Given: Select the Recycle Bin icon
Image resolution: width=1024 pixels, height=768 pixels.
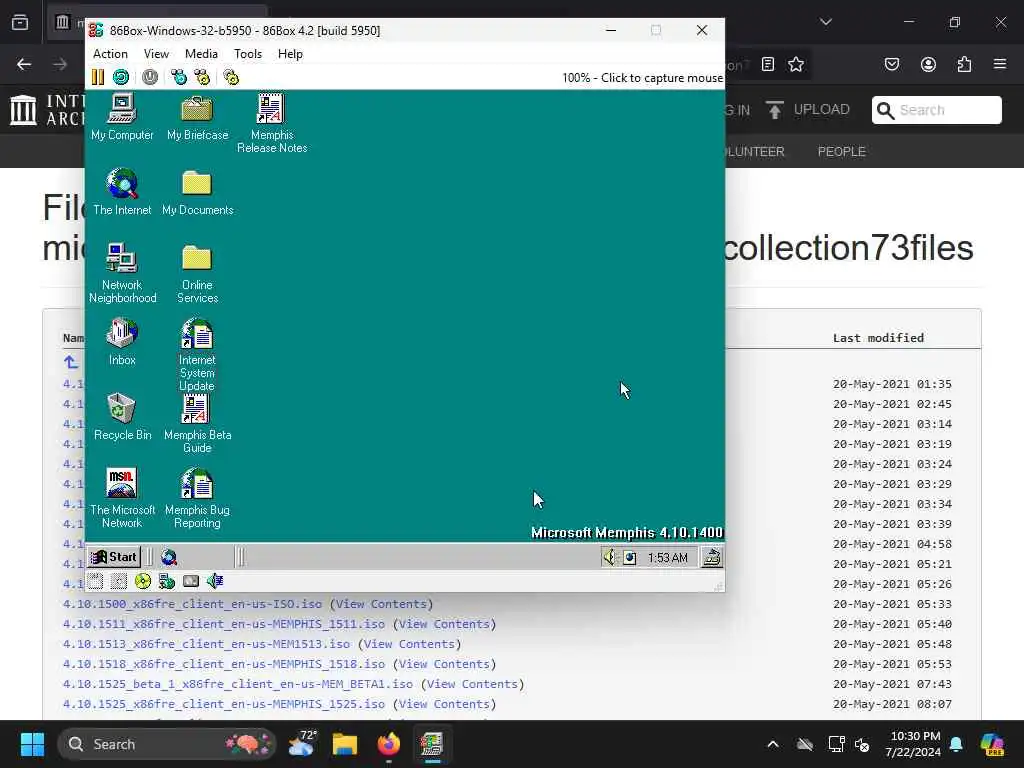Looking at the screenshot, I should 122,417.
